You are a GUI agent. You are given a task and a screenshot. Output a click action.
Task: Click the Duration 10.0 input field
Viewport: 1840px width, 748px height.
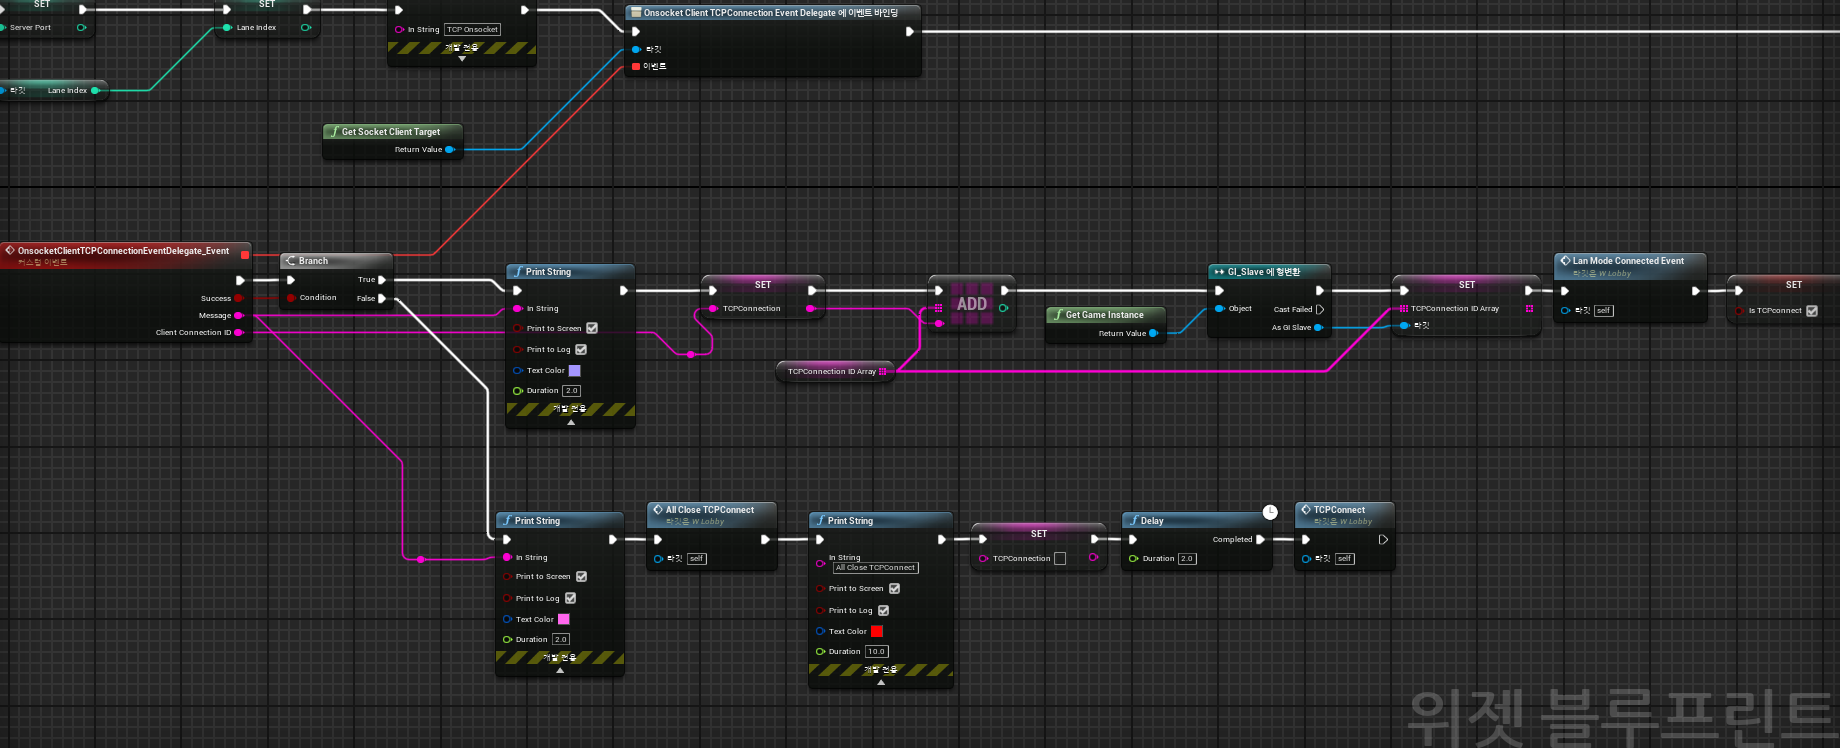pyautogui.click(x=877, y=651)
